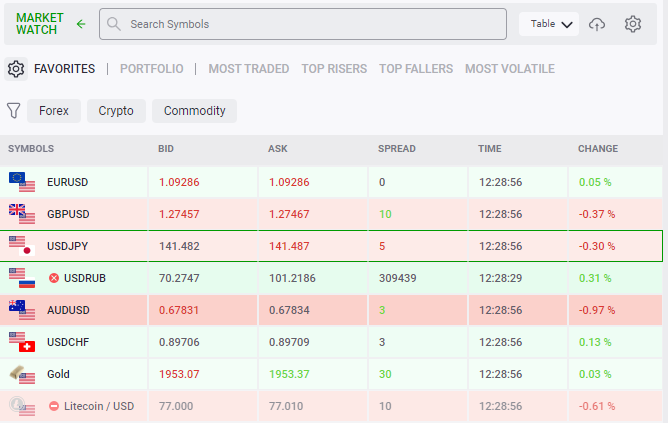Click AUDUSD bid price 0.67831
668x423 pixels.
[179, 310]
